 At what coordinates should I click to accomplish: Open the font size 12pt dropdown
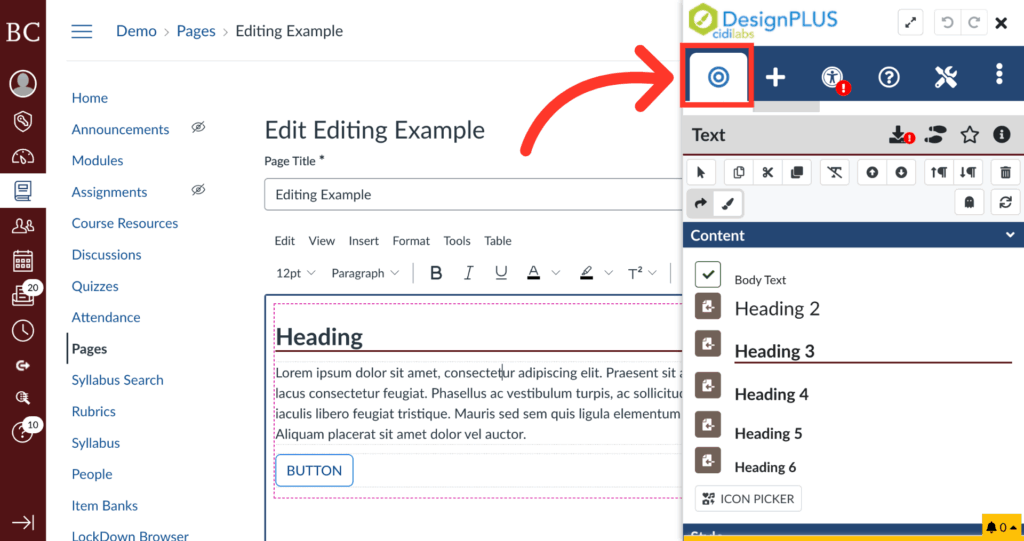click(x=295, y=273)
